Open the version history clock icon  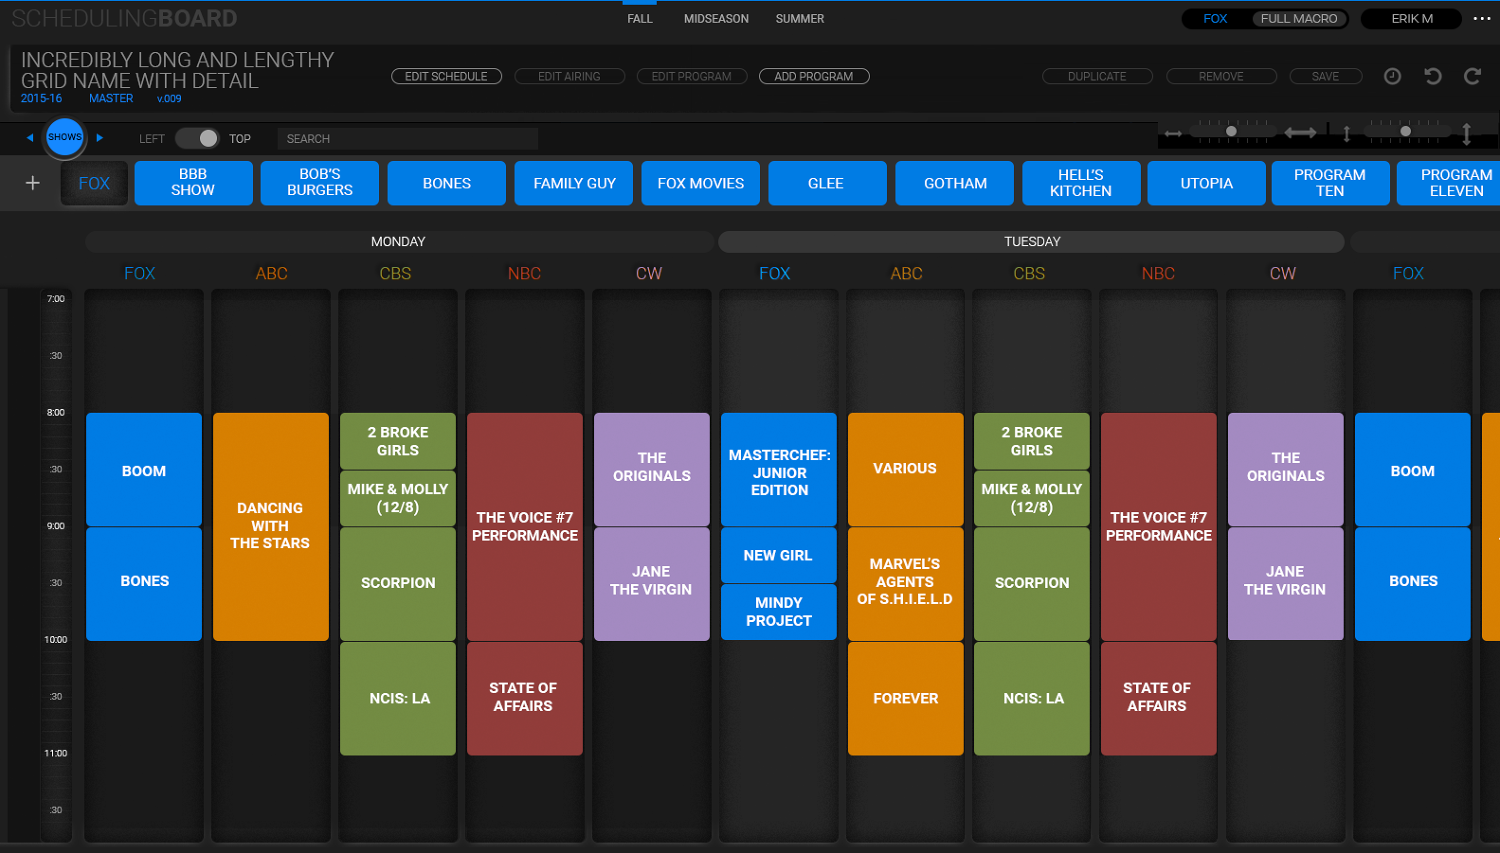pyautogui.click(x=1392, y=76)
